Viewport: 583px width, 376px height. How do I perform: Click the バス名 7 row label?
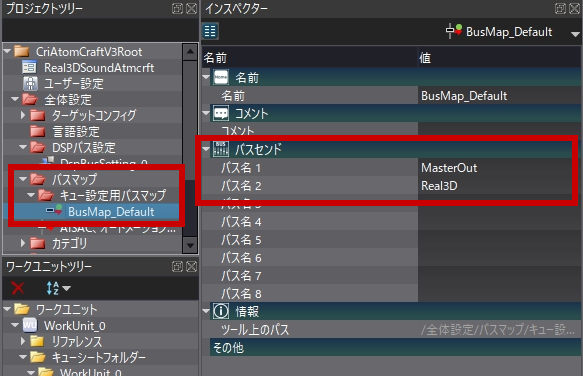point(241,276)
